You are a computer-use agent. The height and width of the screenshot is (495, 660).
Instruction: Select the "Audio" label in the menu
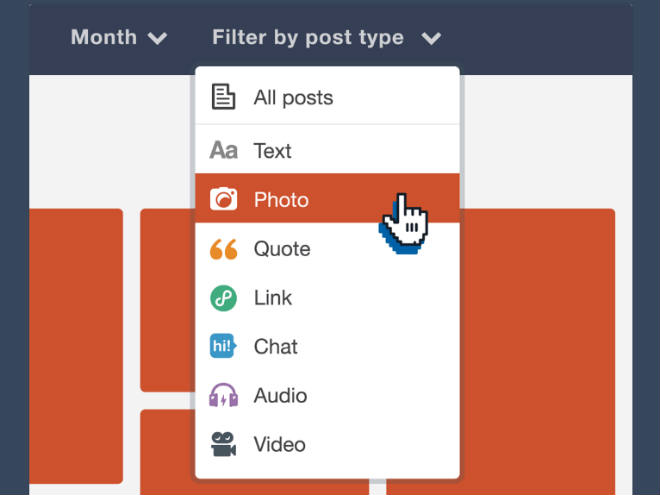(x=280, y=396)
